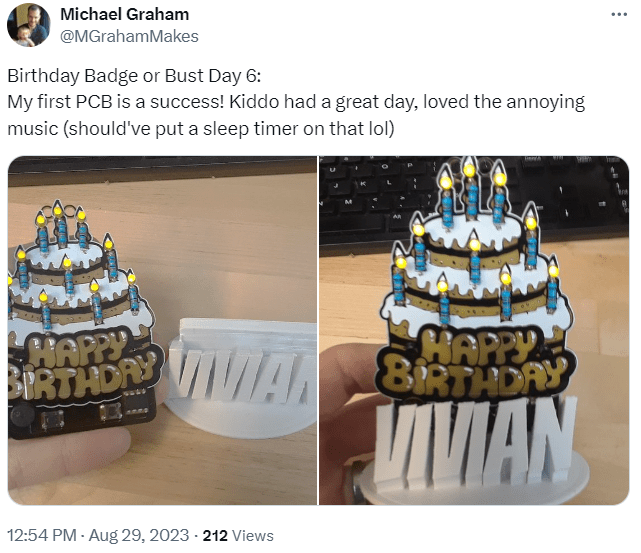The width and height of the screenshot is (641, 553).
Task: Click the word 'Views' beside 212
Action: click(253, 535)
